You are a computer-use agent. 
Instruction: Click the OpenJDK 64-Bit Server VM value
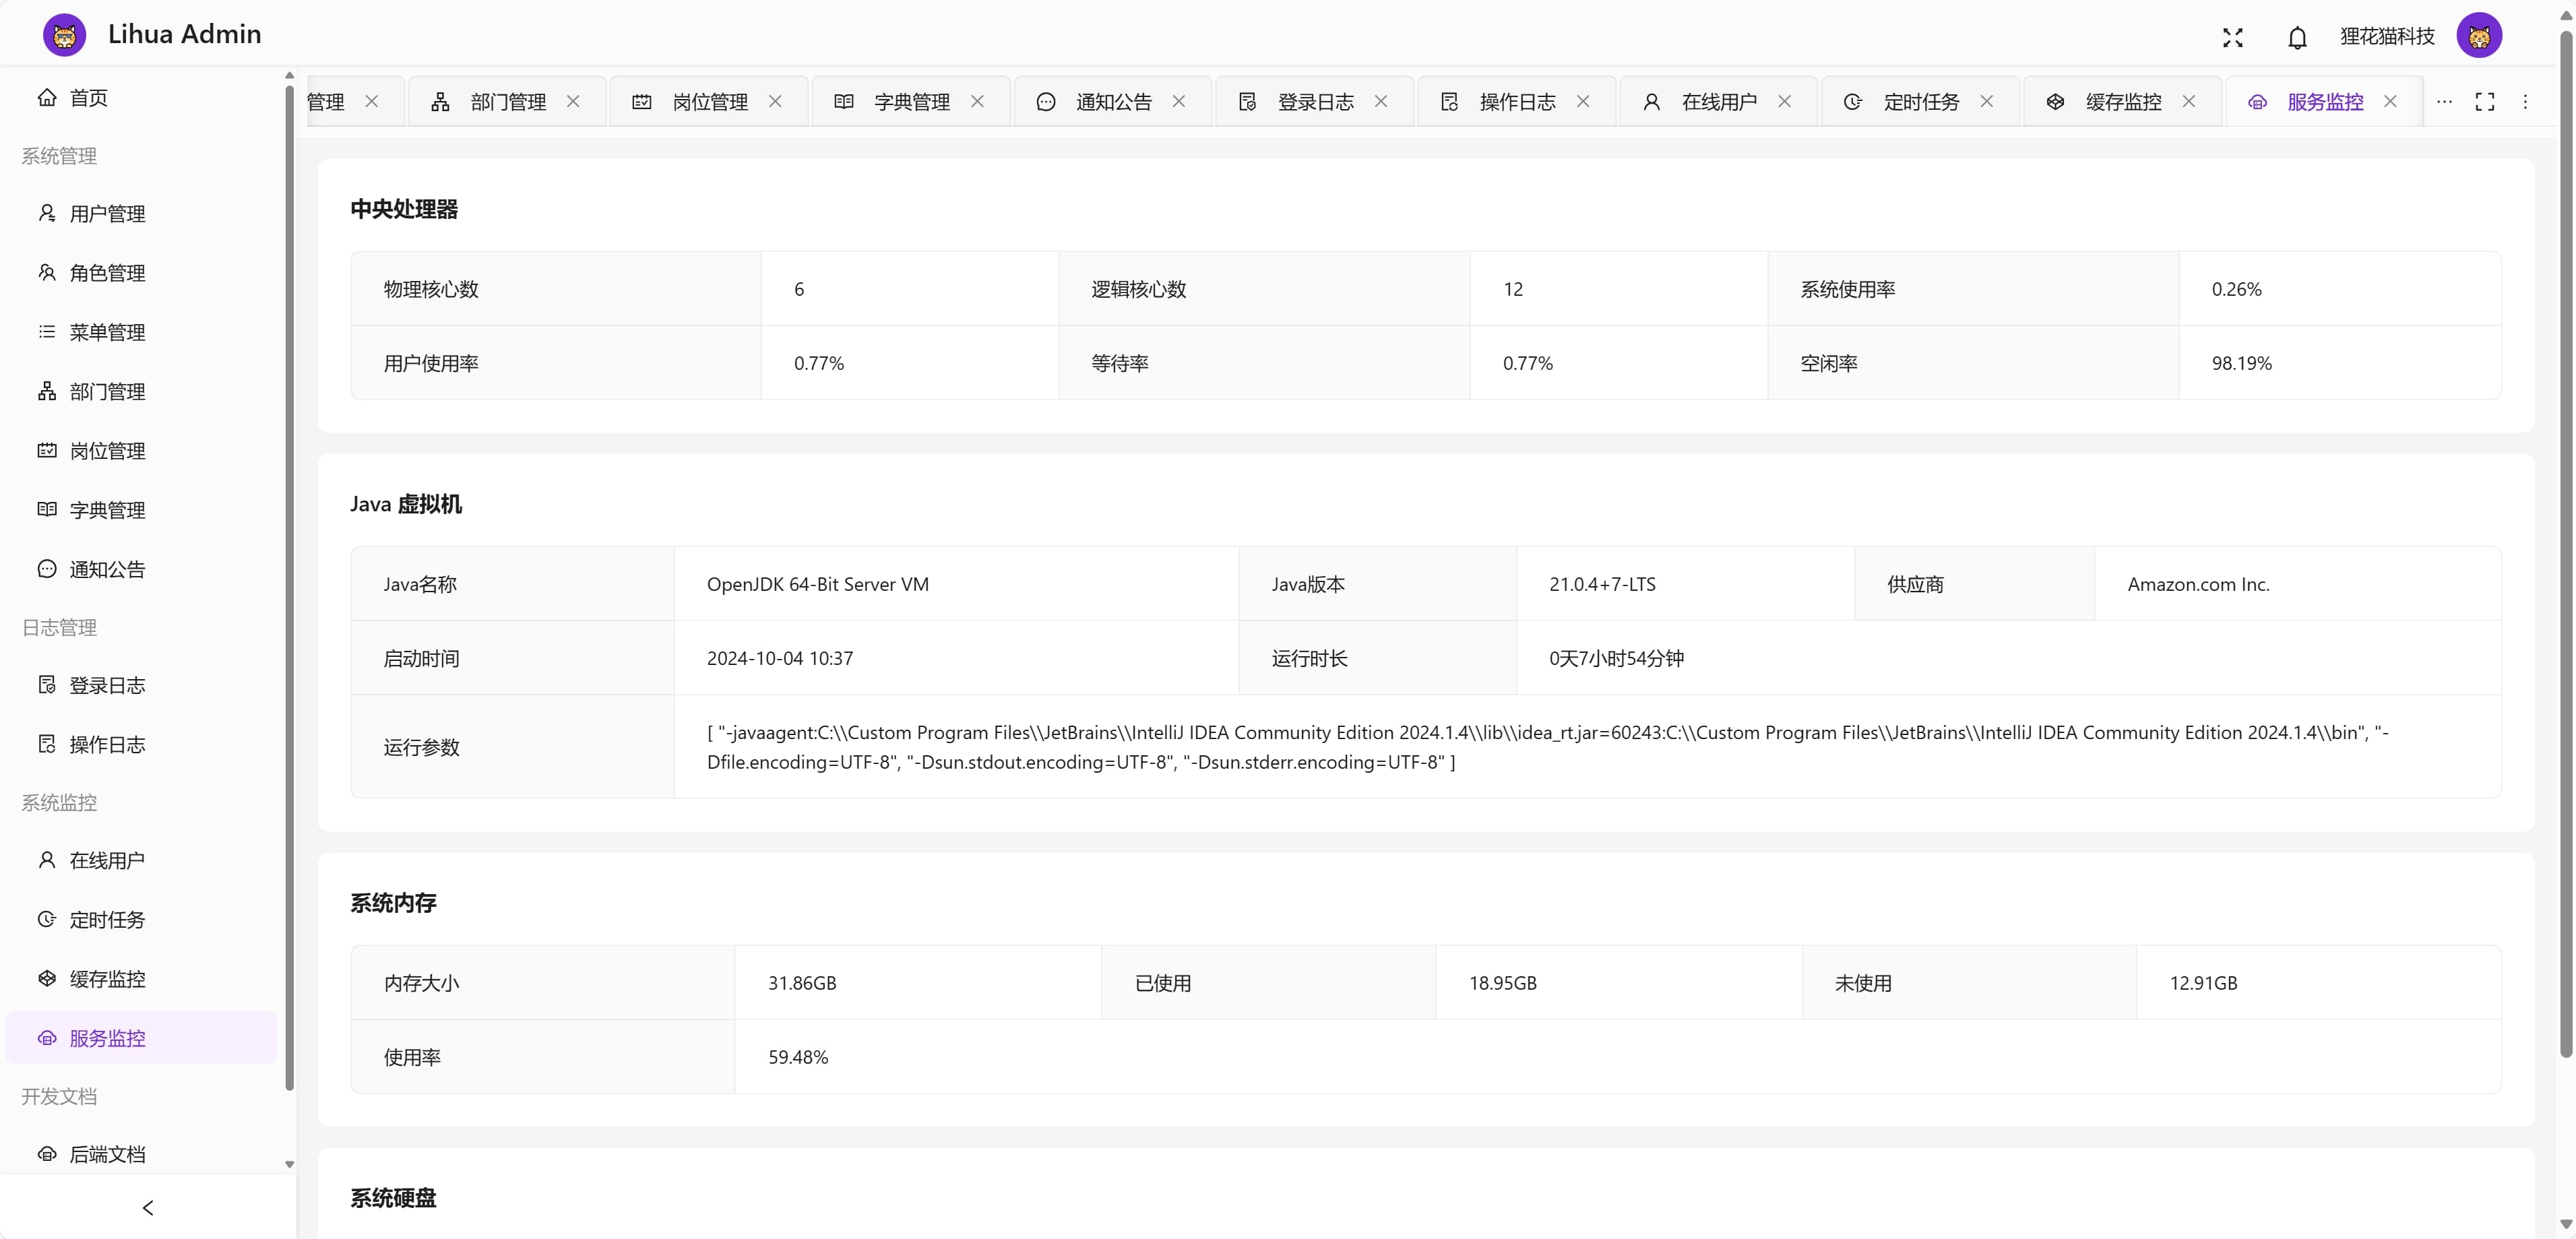[818, 584]
